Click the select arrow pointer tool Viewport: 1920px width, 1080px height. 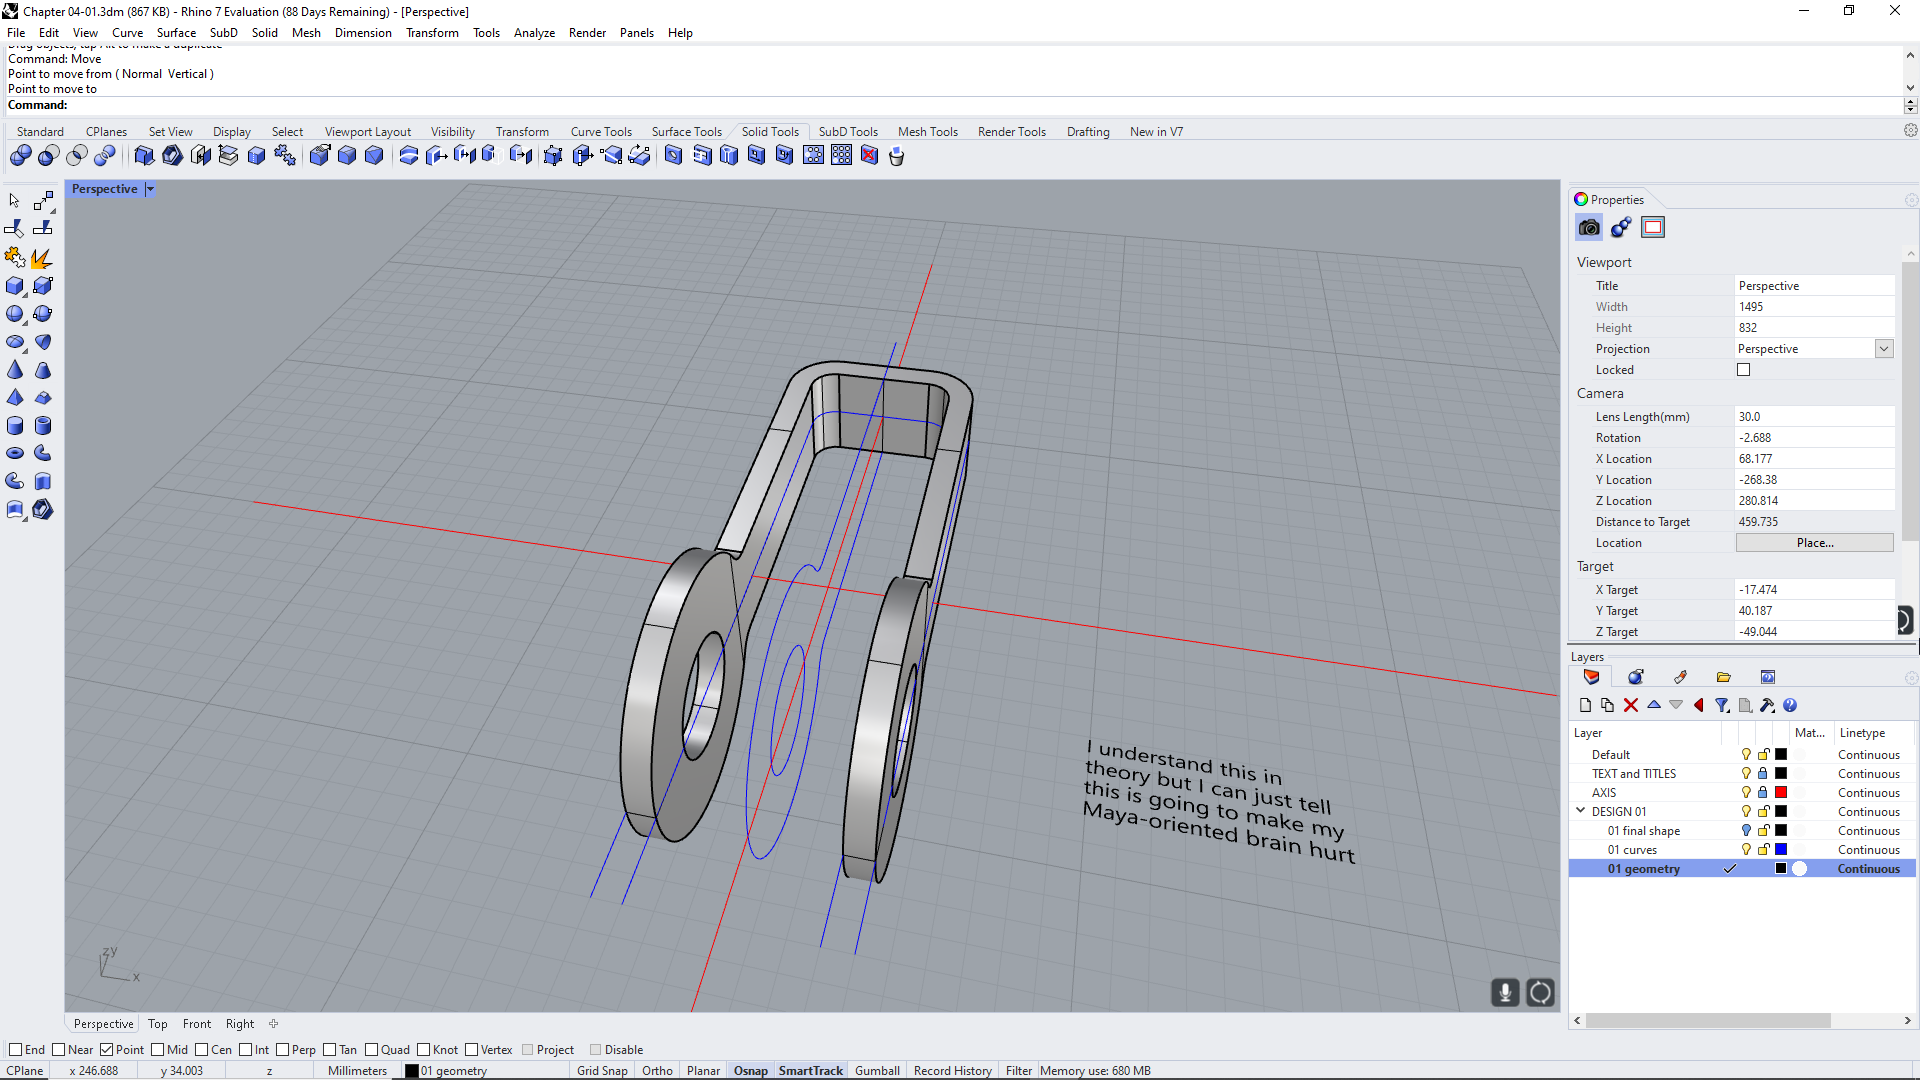click(x=15, y=201)
